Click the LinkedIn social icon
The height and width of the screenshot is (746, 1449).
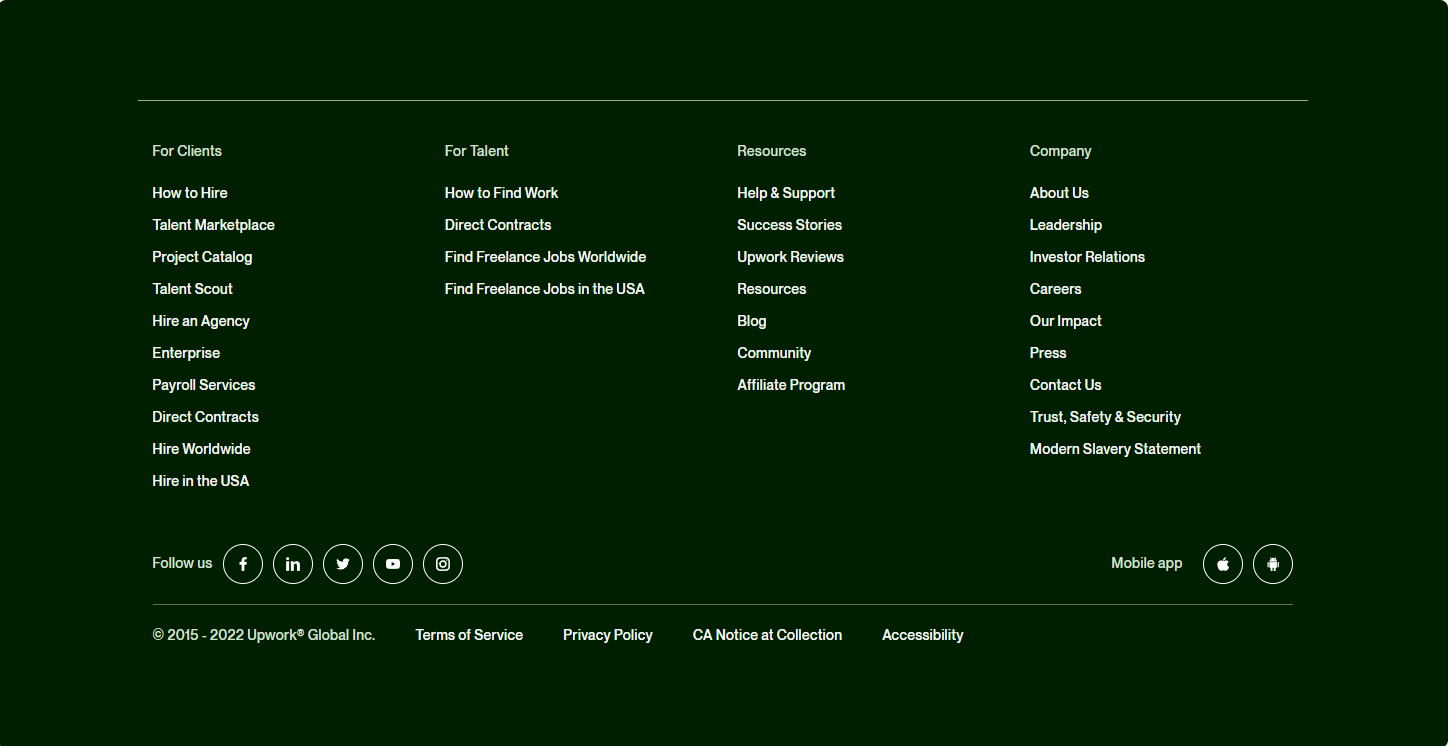pyautogui.click(x=293, y=564)
